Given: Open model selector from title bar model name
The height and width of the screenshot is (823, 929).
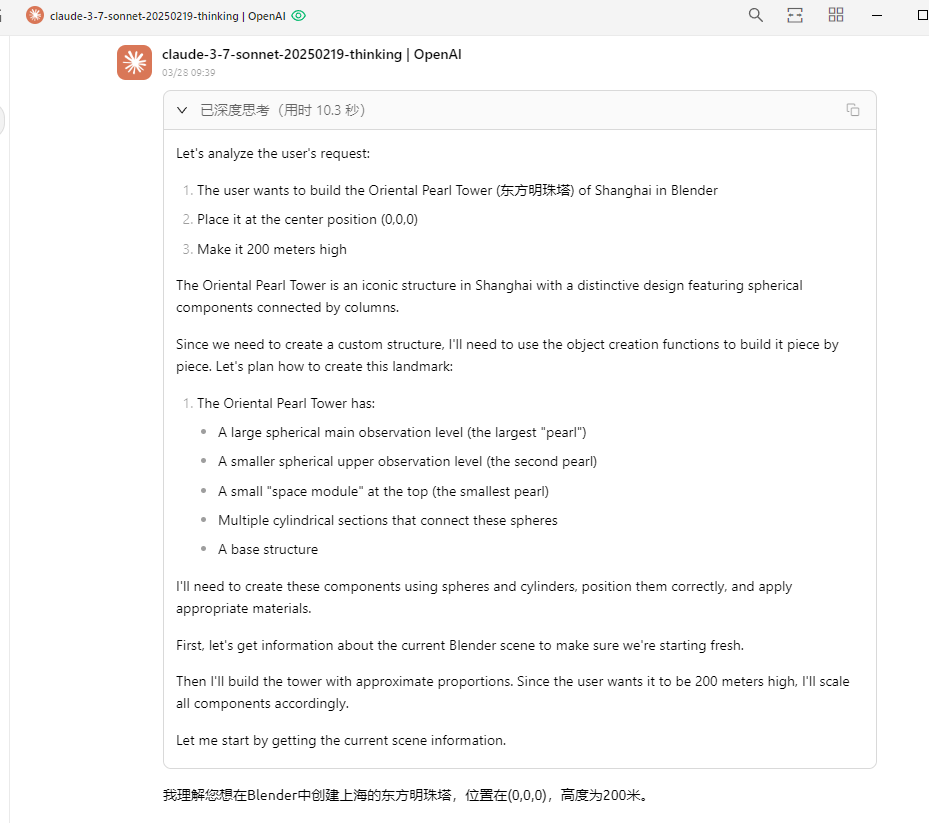Looking at the screenshot, I should 168,16.
